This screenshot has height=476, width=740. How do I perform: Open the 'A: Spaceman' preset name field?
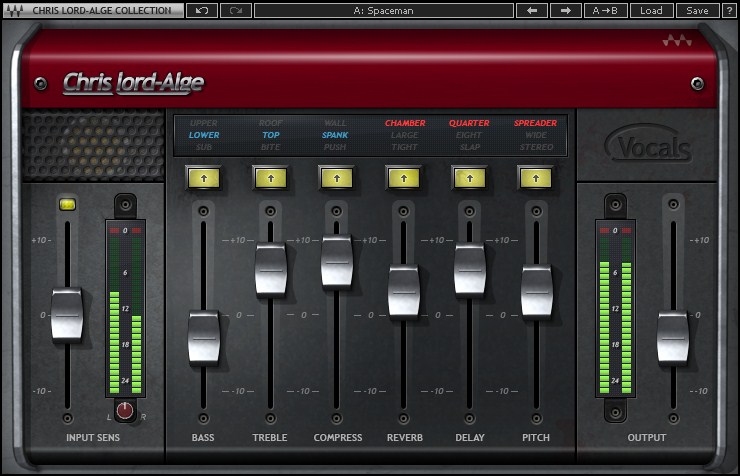coord(383,10)
